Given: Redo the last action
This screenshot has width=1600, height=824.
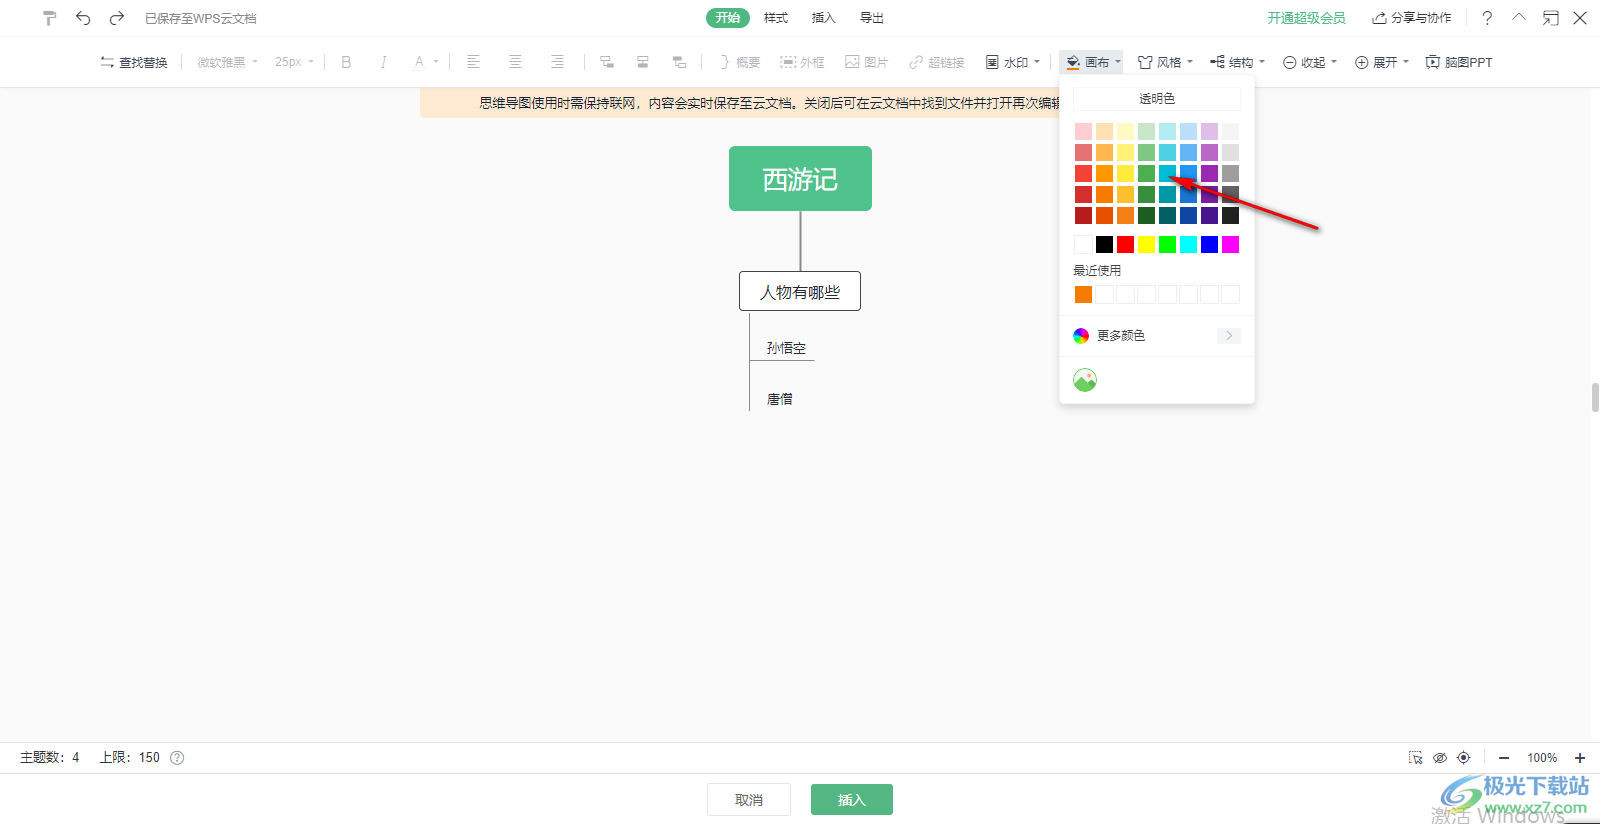Looking at the screenshot, I should pos(117,18).
